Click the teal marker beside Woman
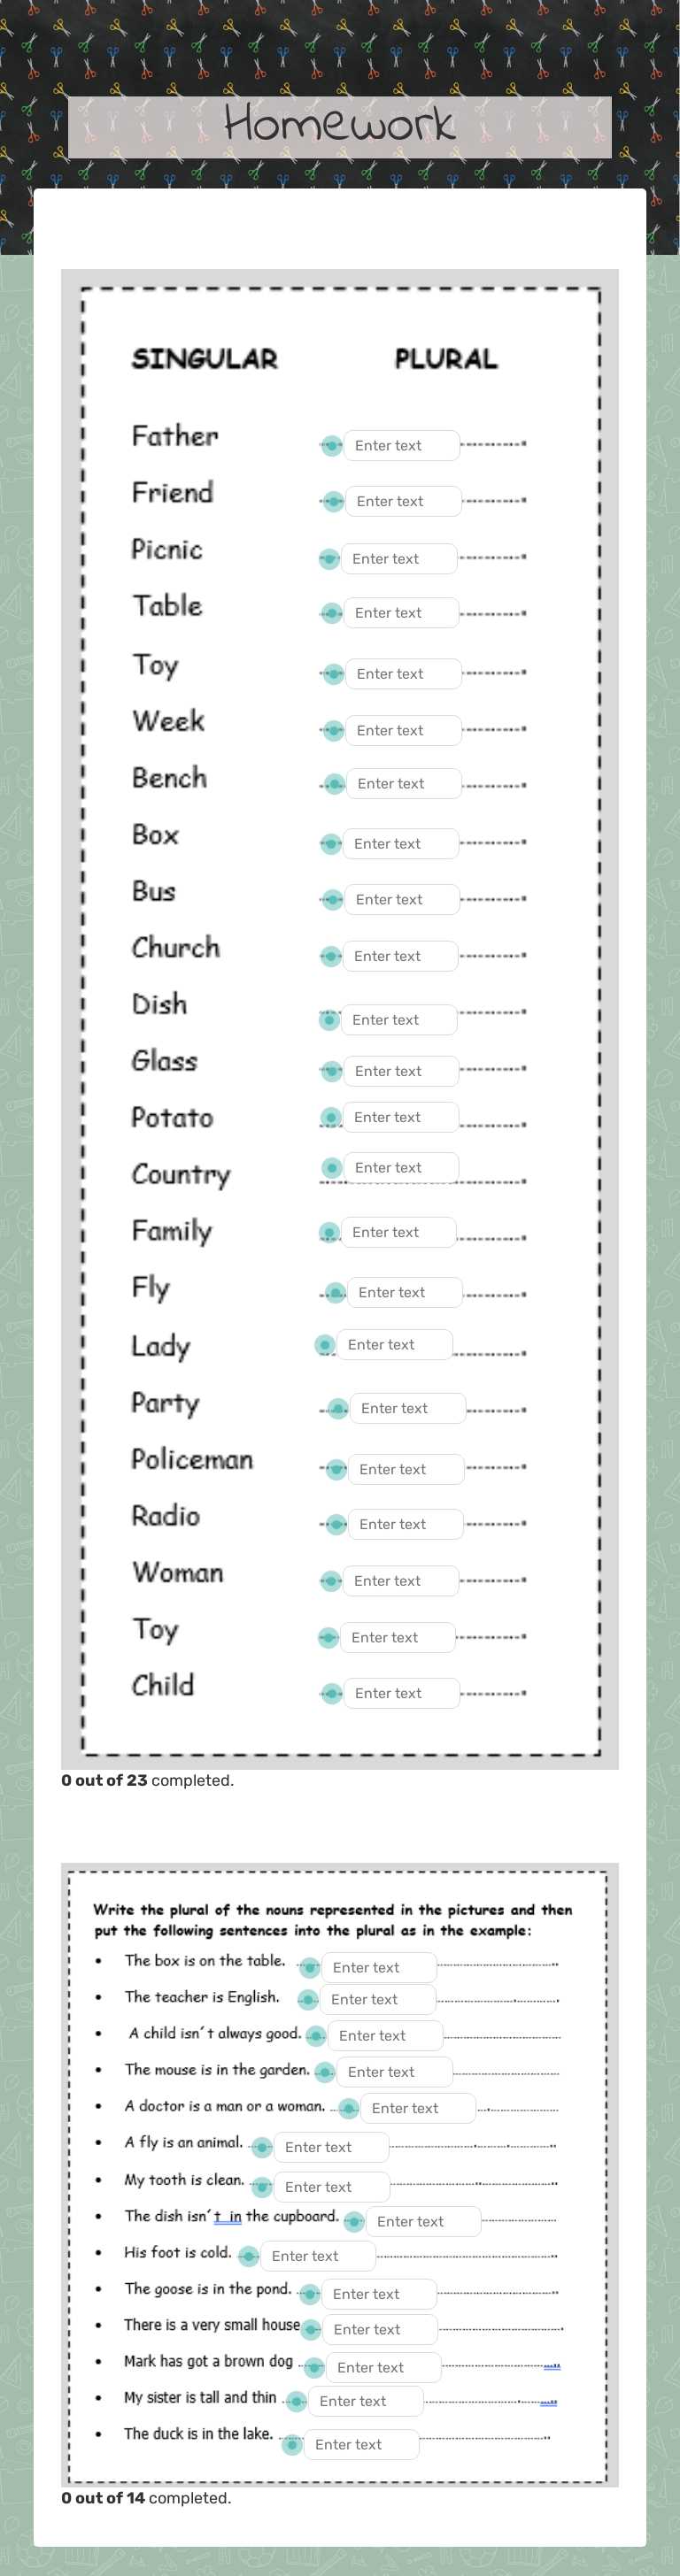680x2576 pixels. coord(330,1581)
